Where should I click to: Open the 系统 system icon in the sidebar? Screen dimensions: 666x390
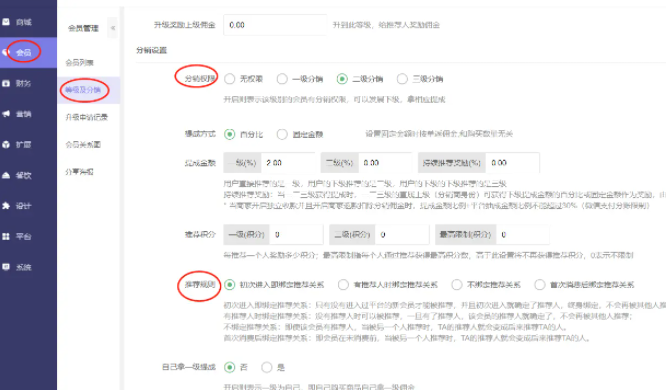pos(6,267)
